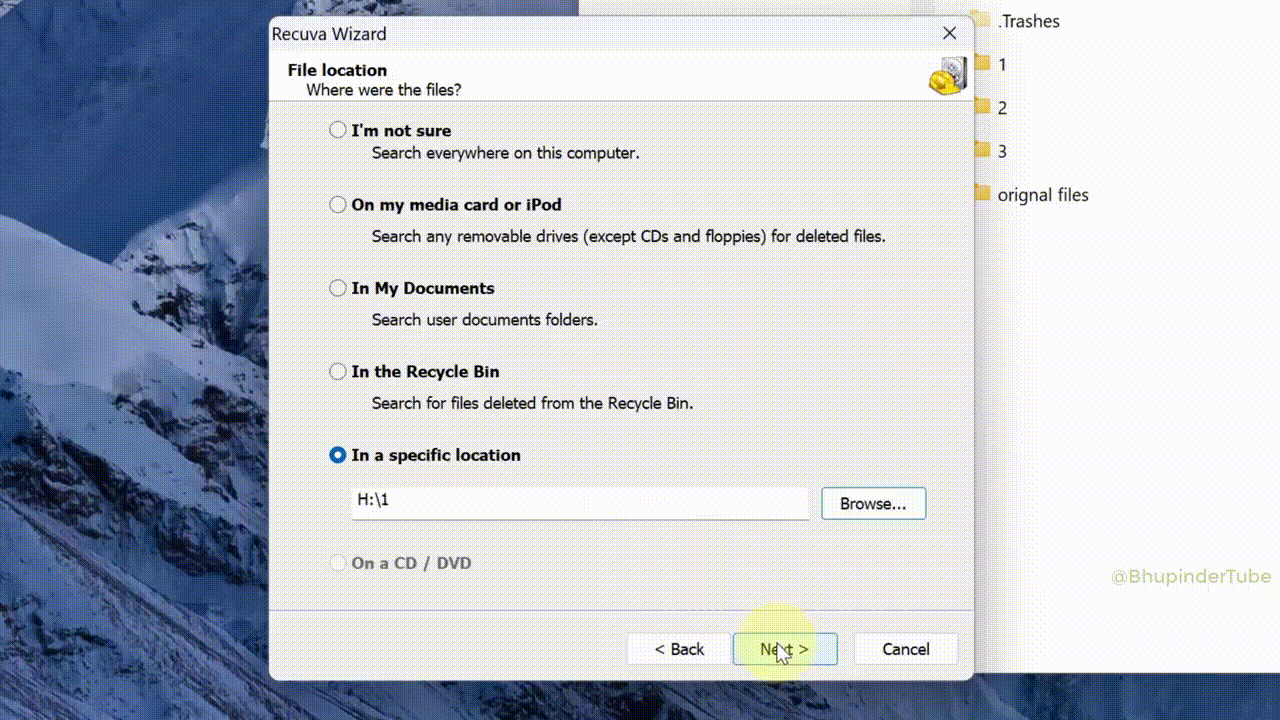This screenshot has height=720, width=1280.
Task: Open the Browse... folder dialog
Action: (x=873, y=504)
